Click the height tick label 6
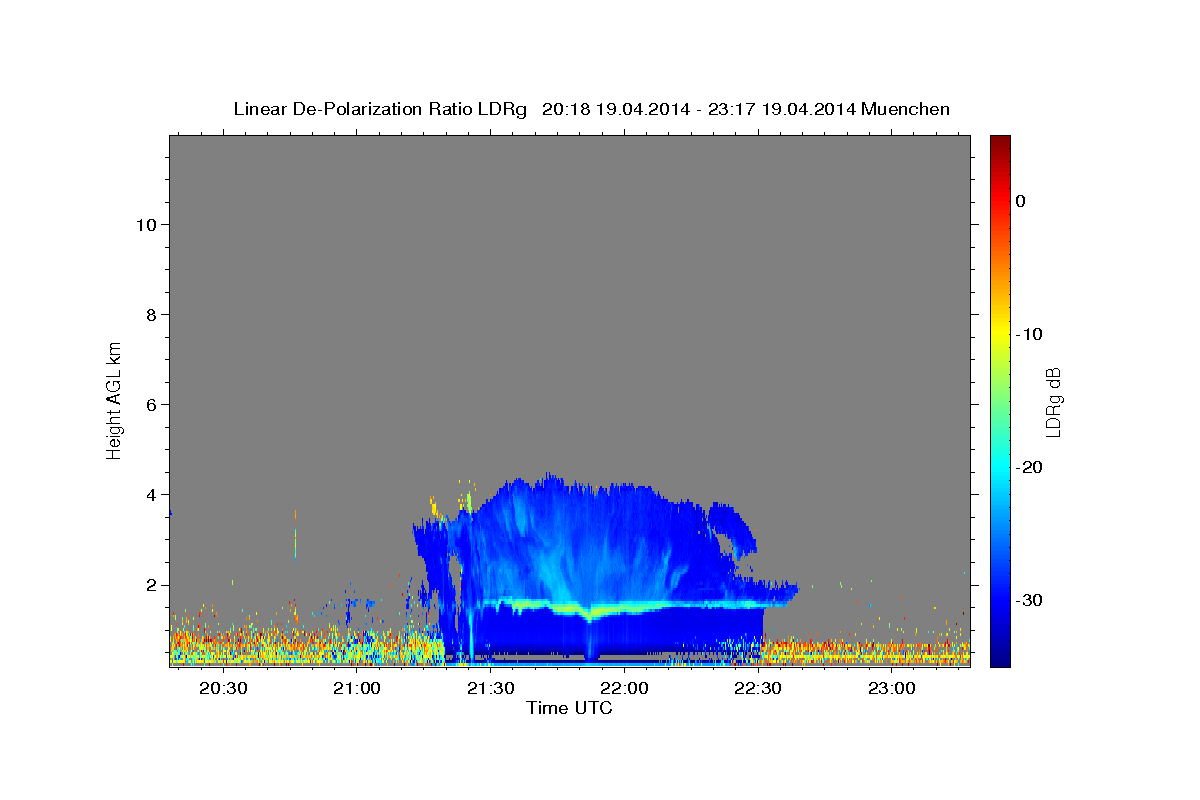The height and width of the screenshot is (800, 1200). (150, 405)
